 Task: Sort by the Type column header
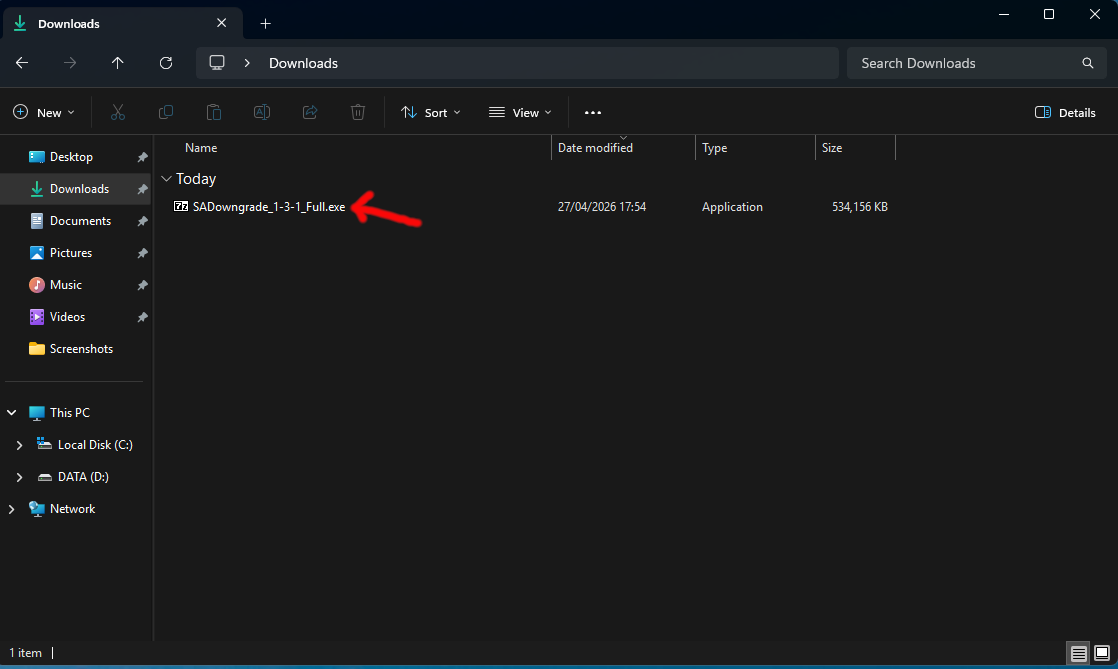coord(755,148)
